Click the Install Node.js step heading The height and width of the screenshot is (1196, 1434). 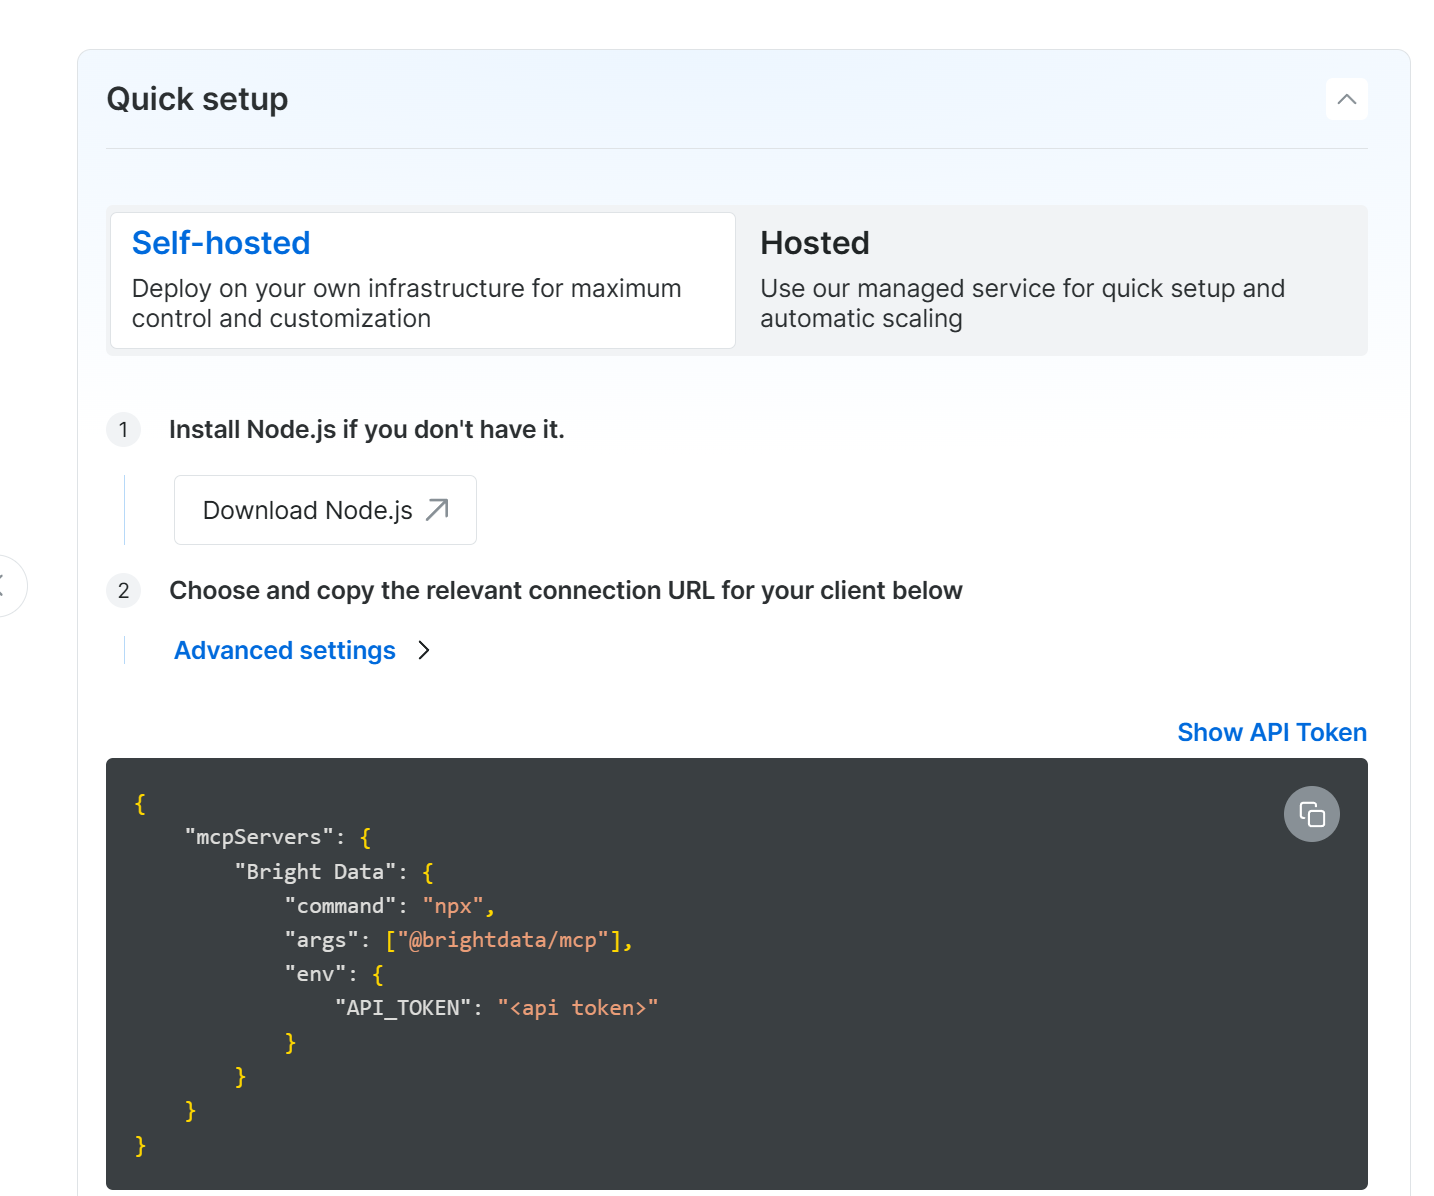tap(366, 430)
